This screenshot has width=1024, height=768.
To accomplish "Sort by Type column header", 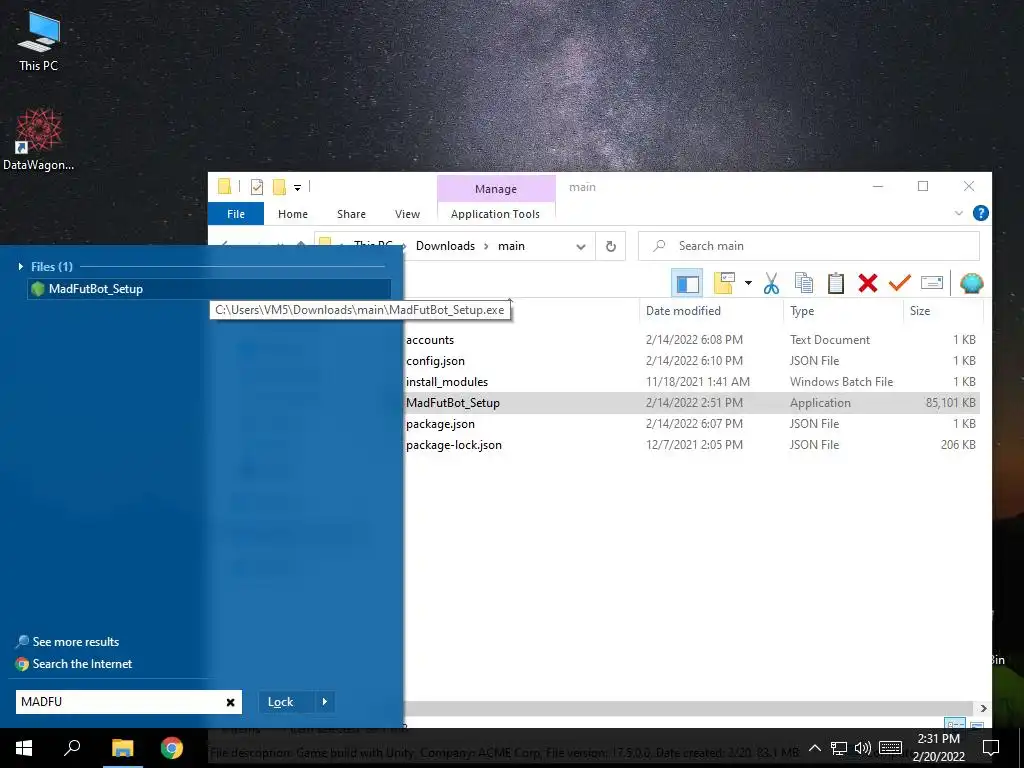I will point(842,311).
